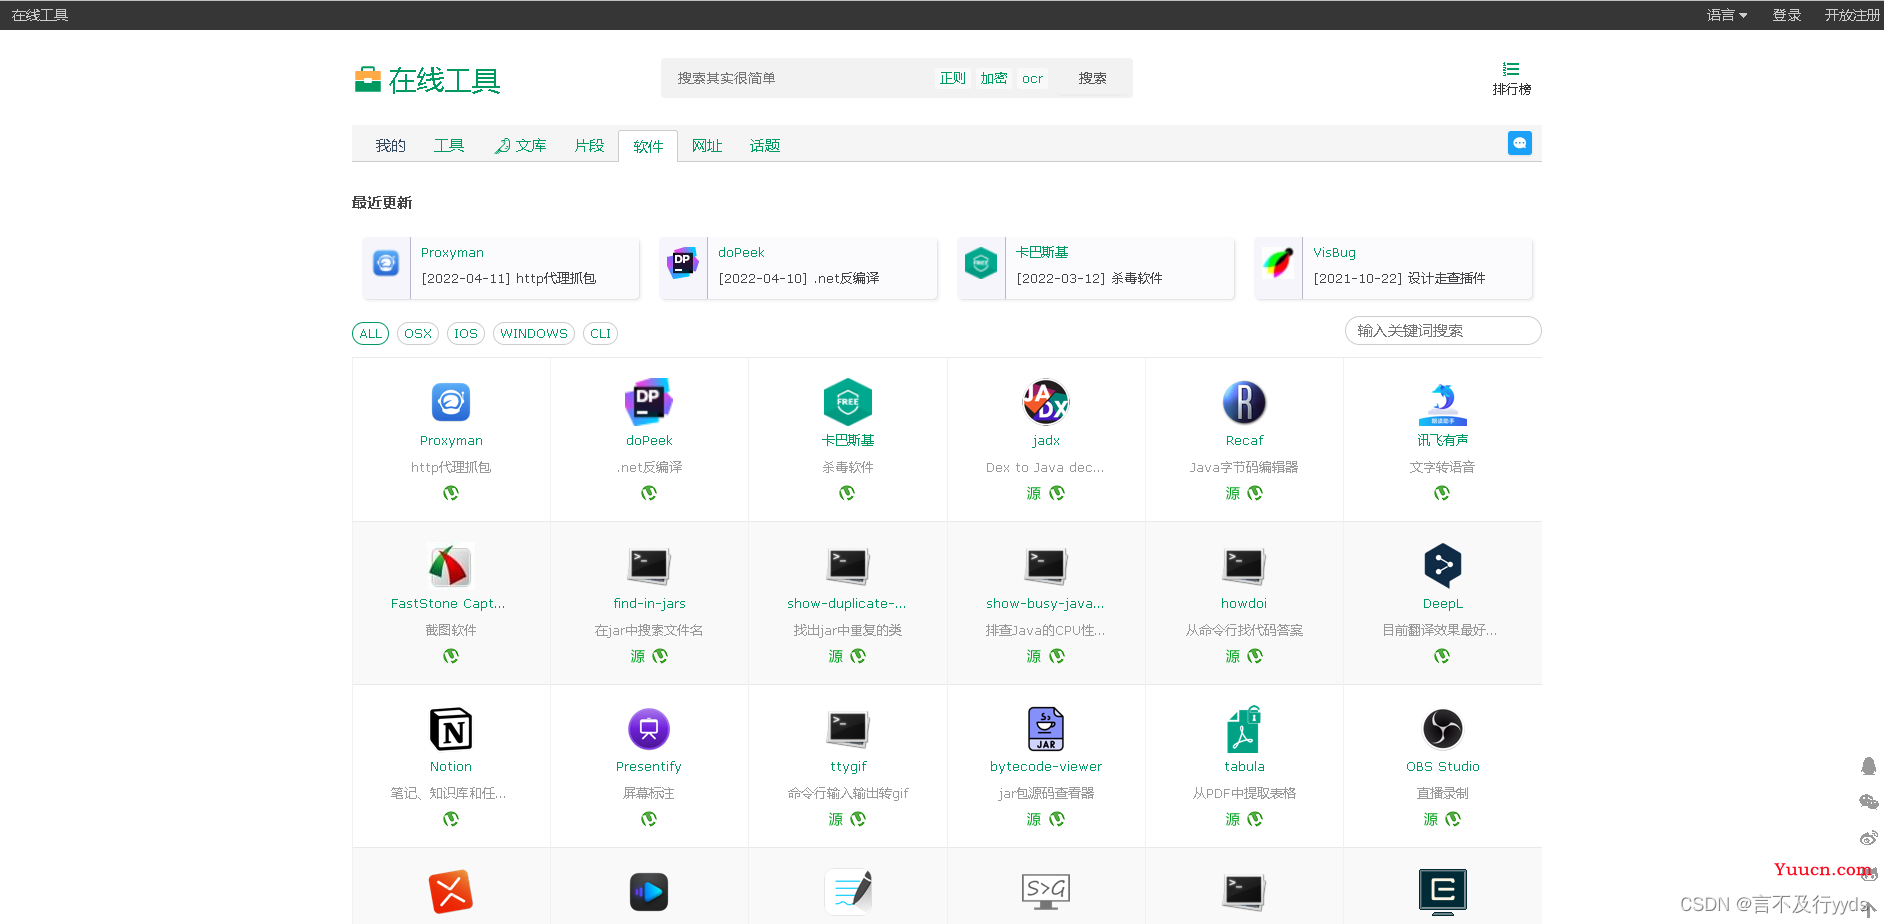Filter software by ALL tag
Viewport: 1884px width, 924px height.
coord(370,334)
